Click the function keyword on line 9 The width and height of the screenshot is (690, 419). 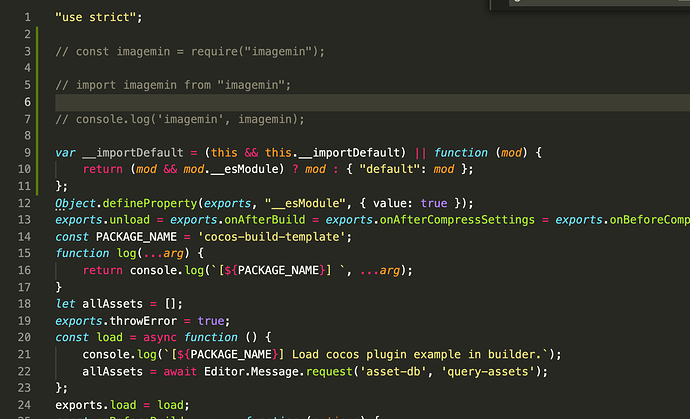[460, 153]
